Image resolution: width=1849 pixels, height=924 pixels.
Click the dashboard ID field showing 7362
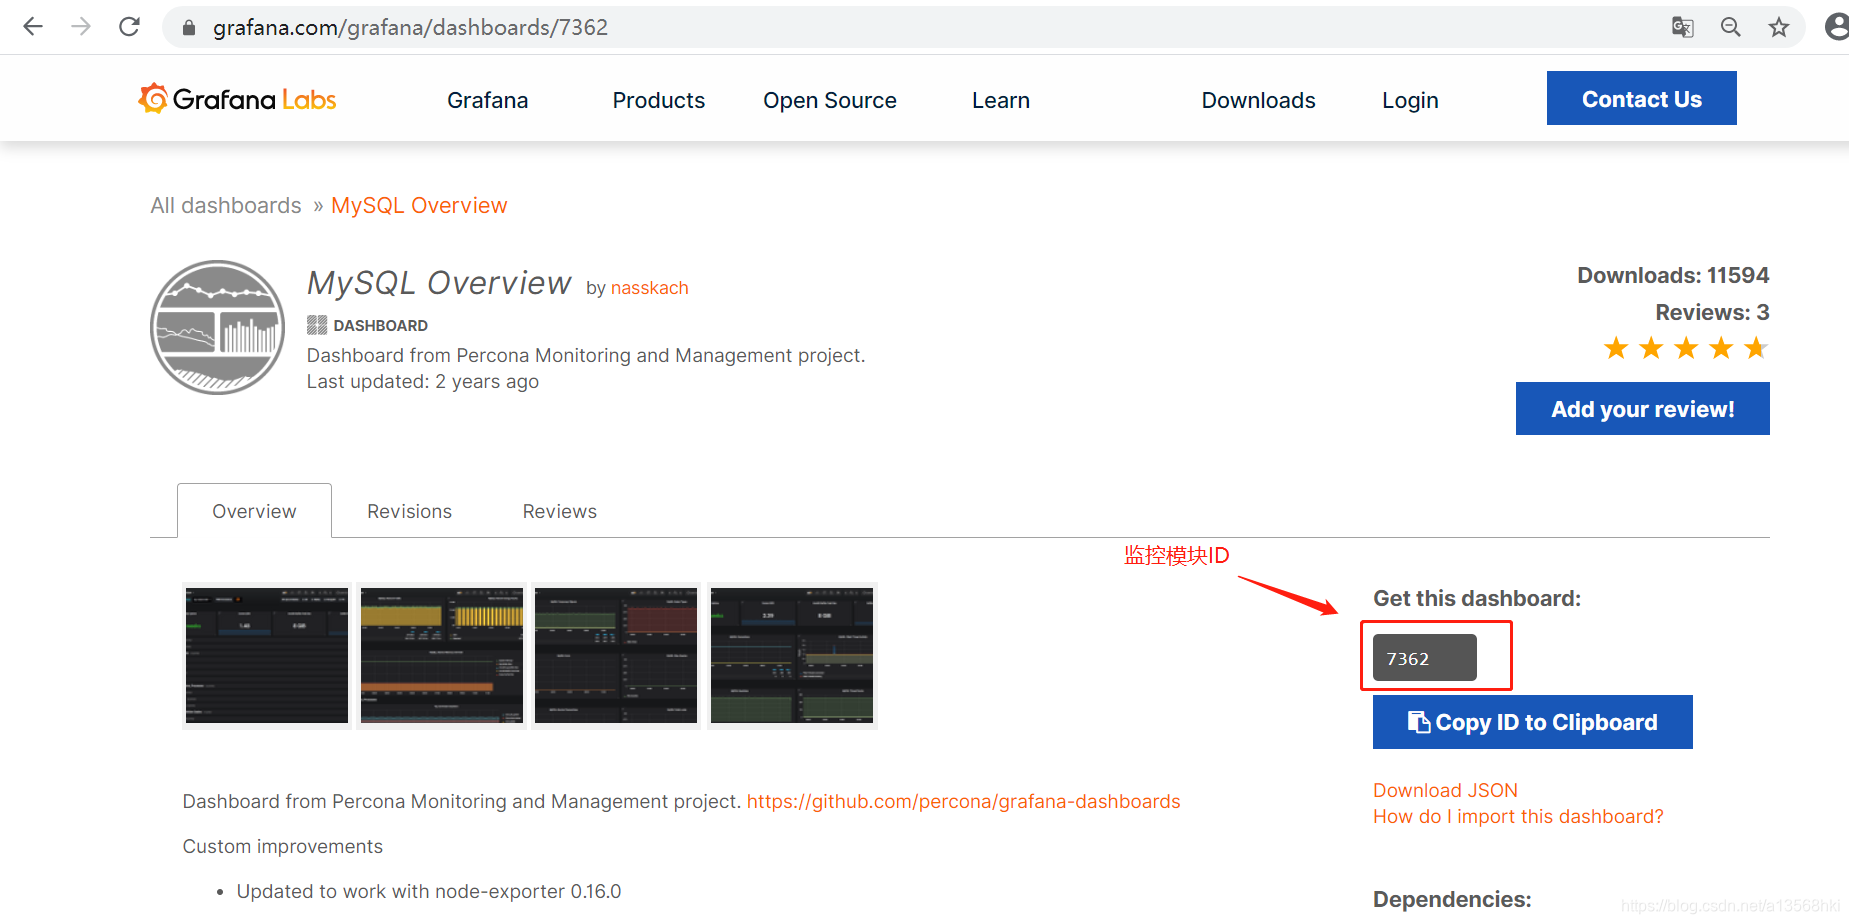pos(1425,658)
